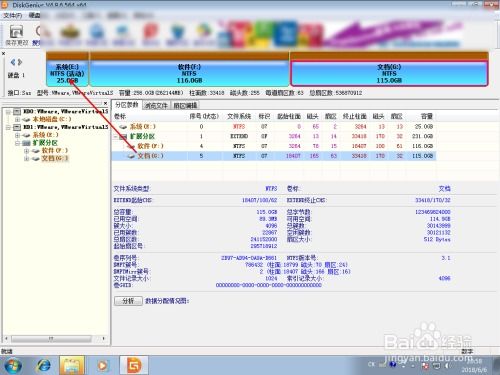The height and width of the screenshot is (375, 500).
Task: Go to the next disk arrow
Action: point(20,62)
